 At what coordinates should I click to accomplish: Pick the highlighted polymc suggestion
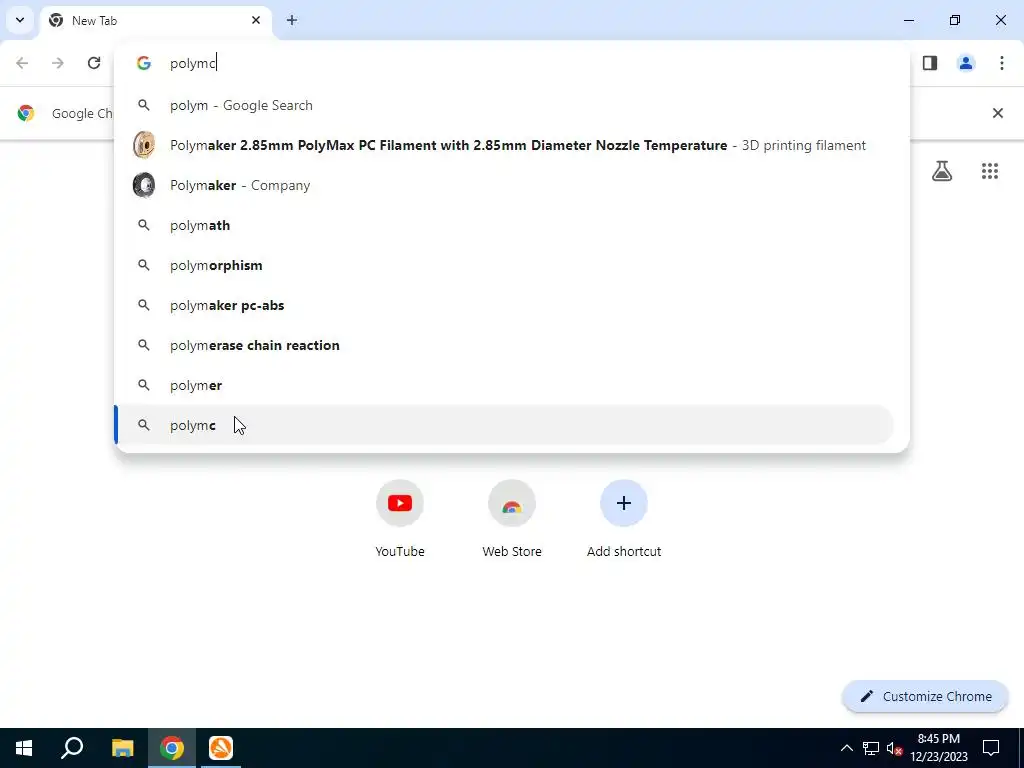[x=504, y=425]
